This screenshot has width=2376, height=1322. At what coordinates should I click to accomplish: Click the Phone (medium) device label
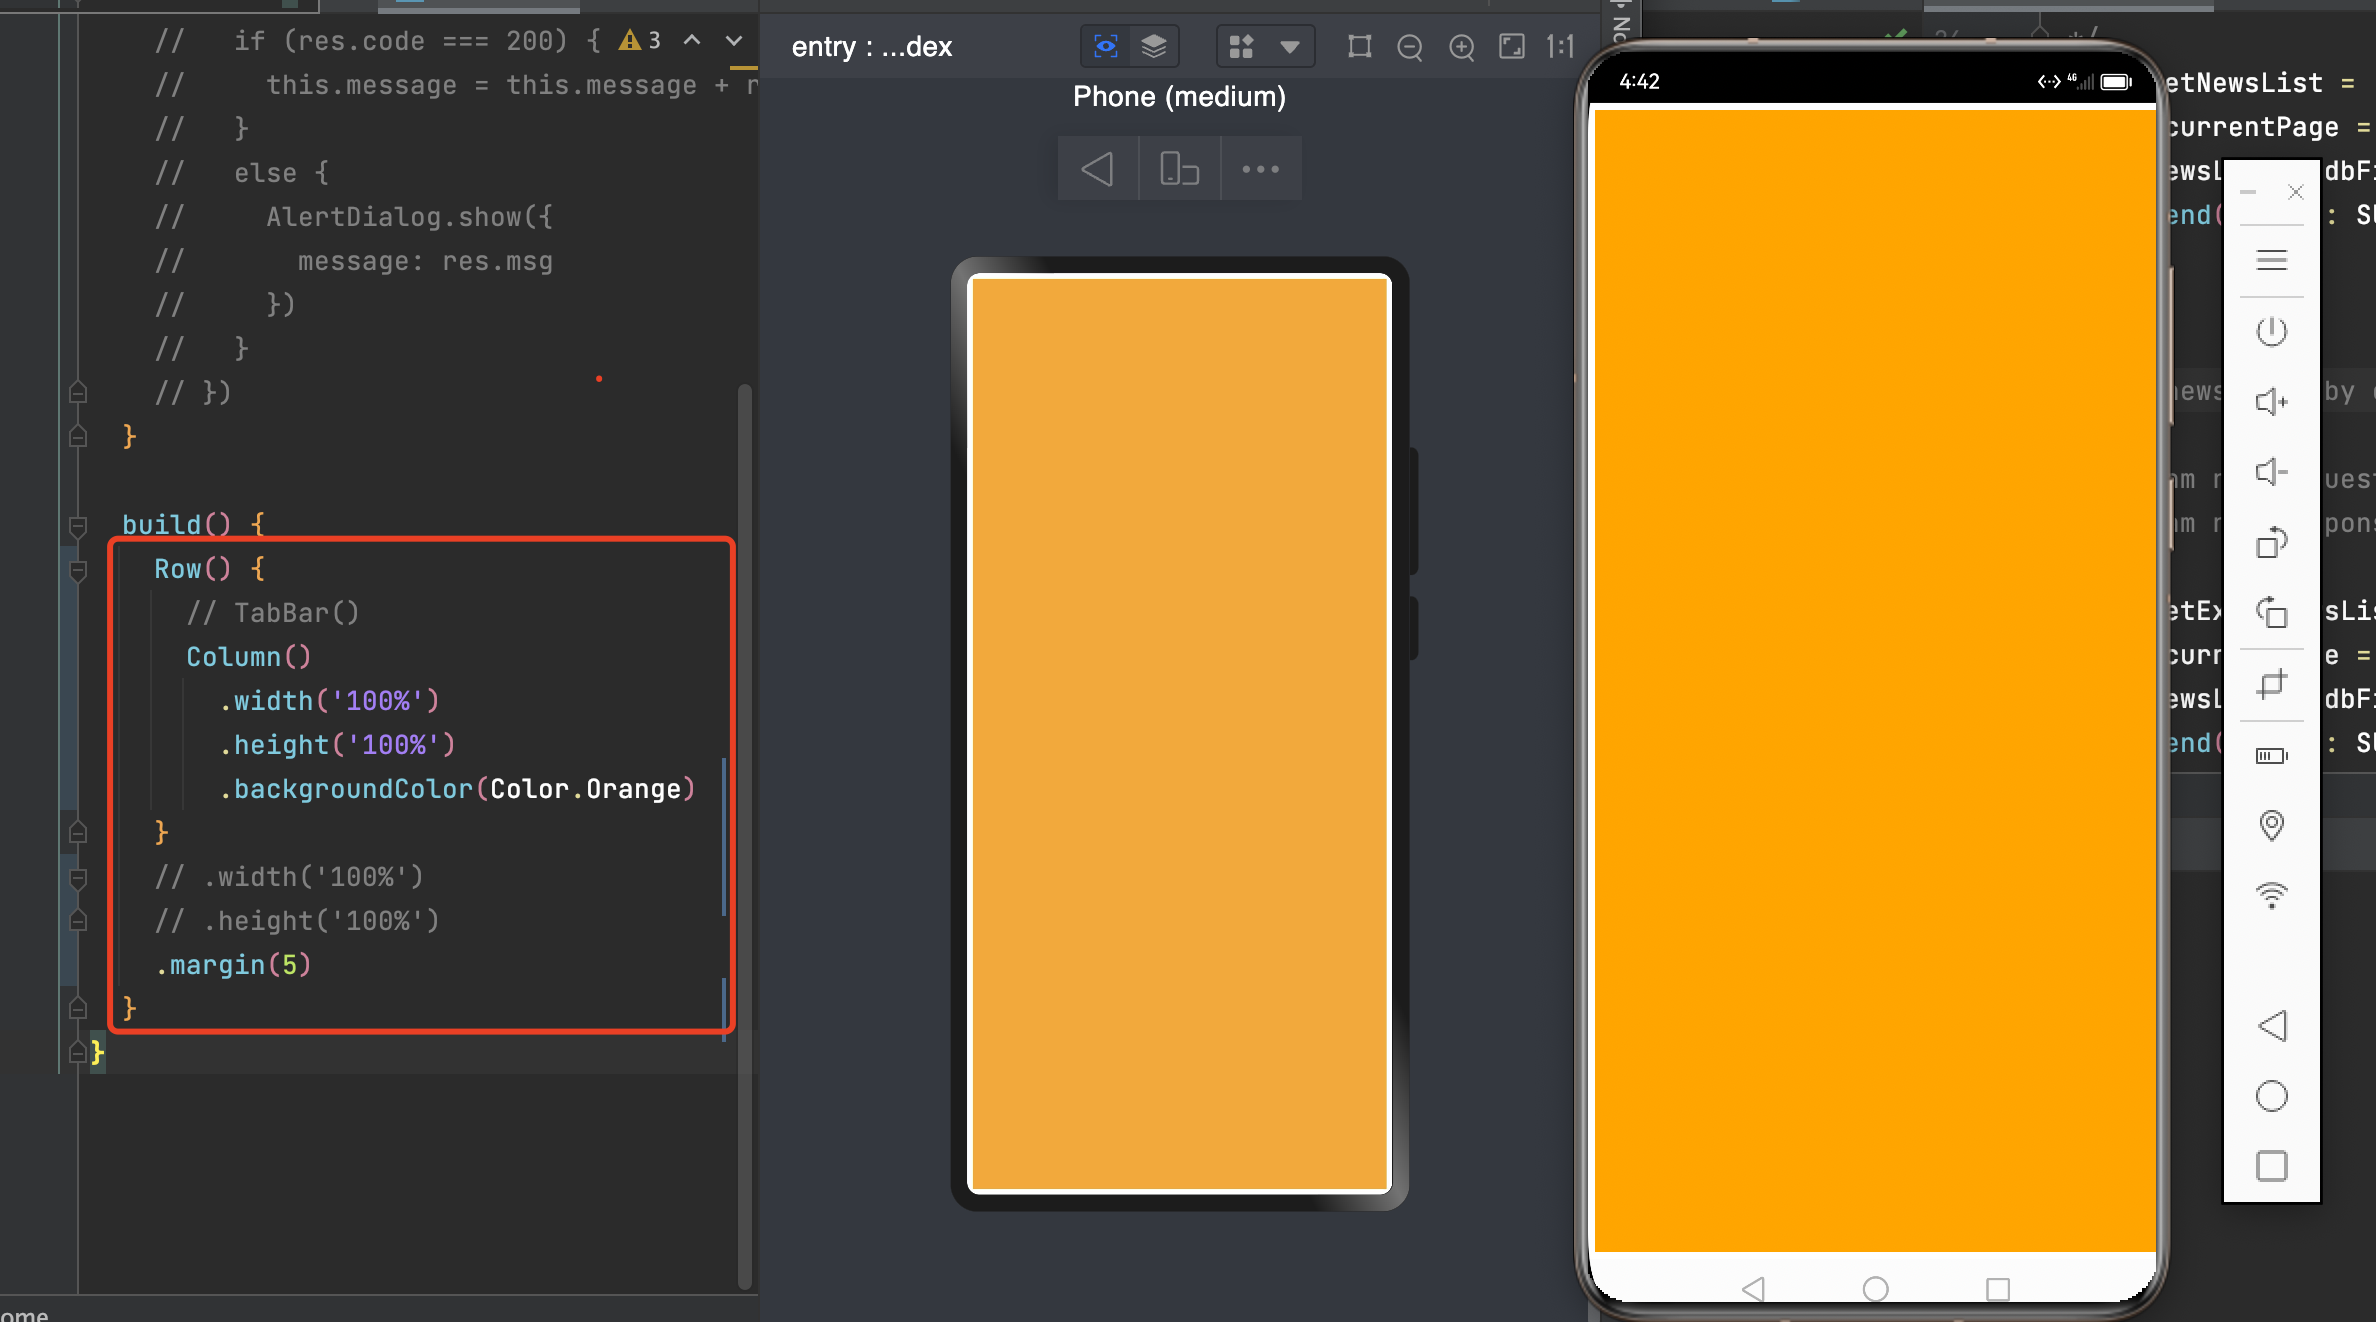[1179, 97]
